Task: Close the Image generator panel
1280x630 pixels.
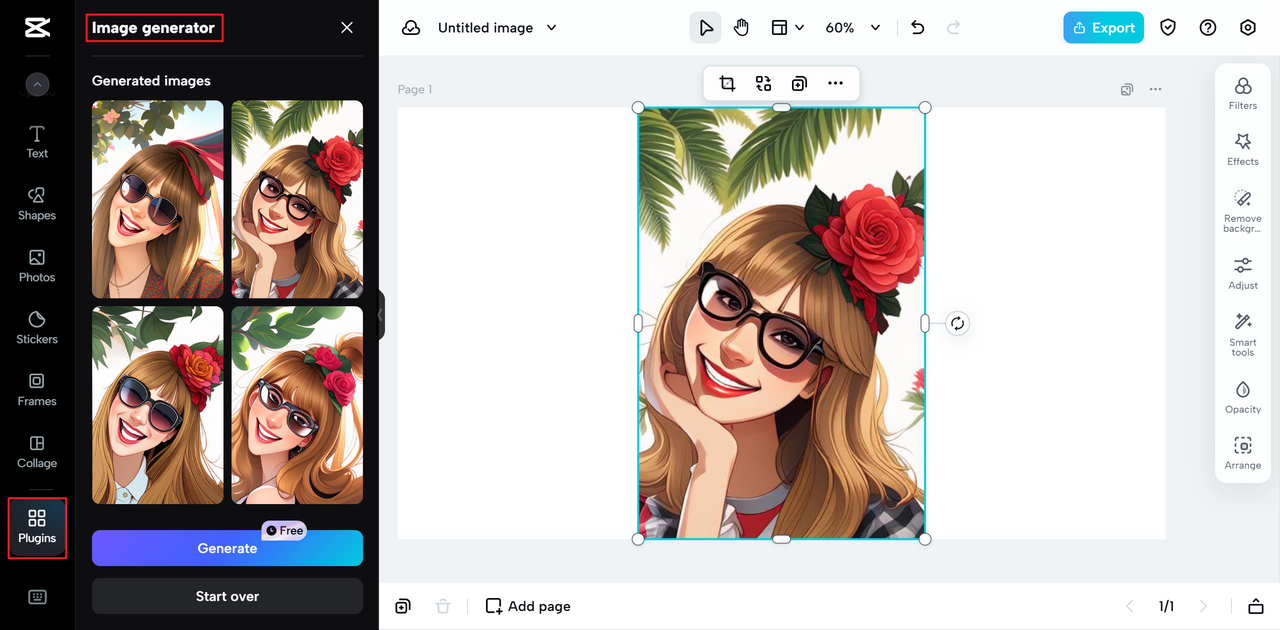Action: coord(347,28)
